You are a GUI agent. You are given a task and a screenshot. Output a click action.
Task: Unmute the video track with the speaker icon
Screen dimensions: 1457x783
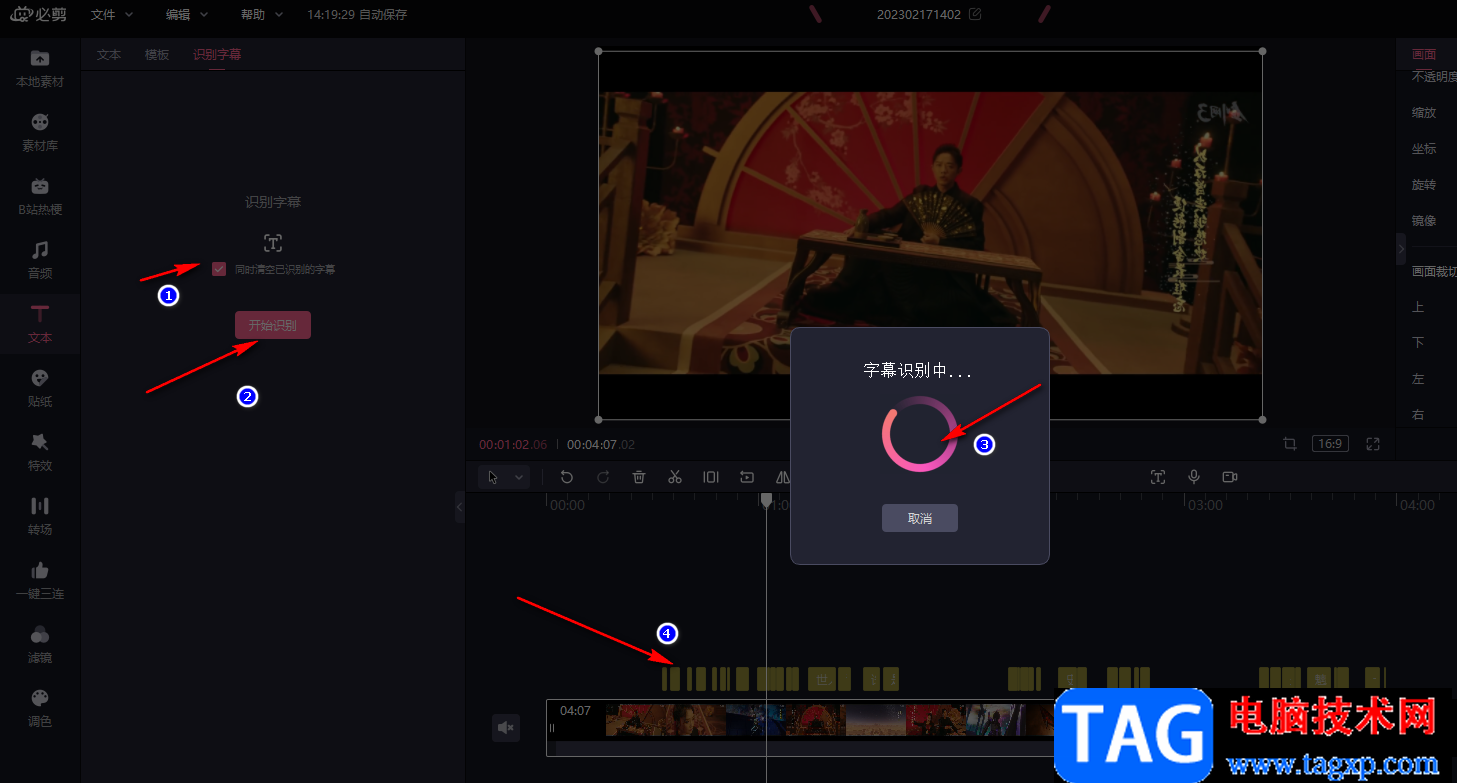[x=506, y=728]
